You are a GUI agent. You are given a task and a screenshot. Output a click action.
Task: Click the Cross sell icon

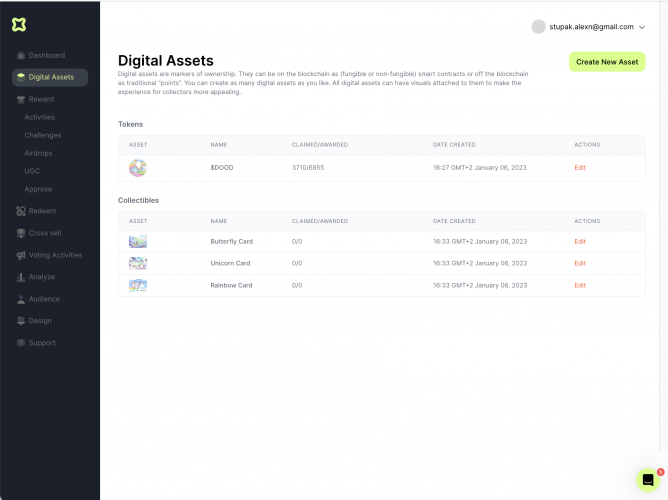pyautogui.click(x=20, y=233)
